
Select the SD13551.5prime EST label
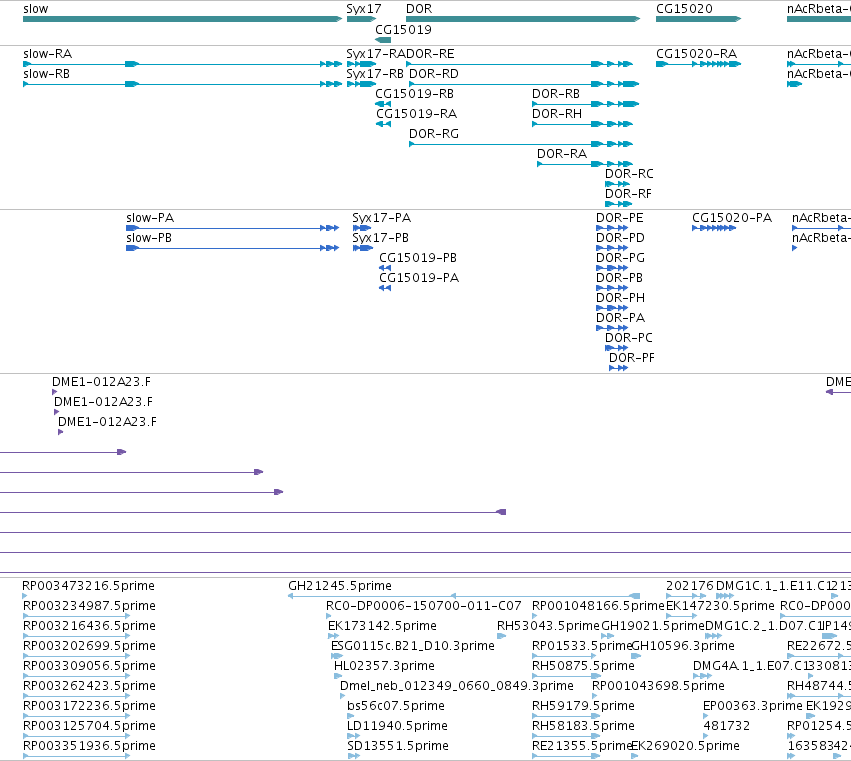click(x=398, y=746)
